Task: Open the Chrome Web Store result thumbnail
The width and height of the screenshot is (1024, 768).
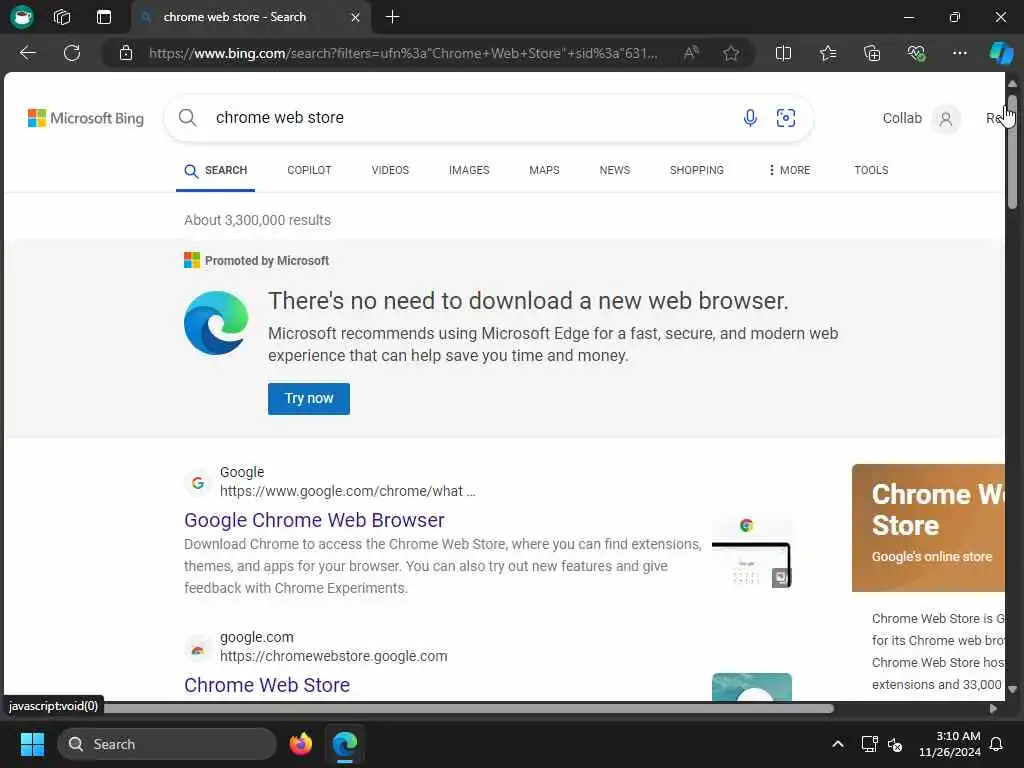Action: tap(752, 687)
